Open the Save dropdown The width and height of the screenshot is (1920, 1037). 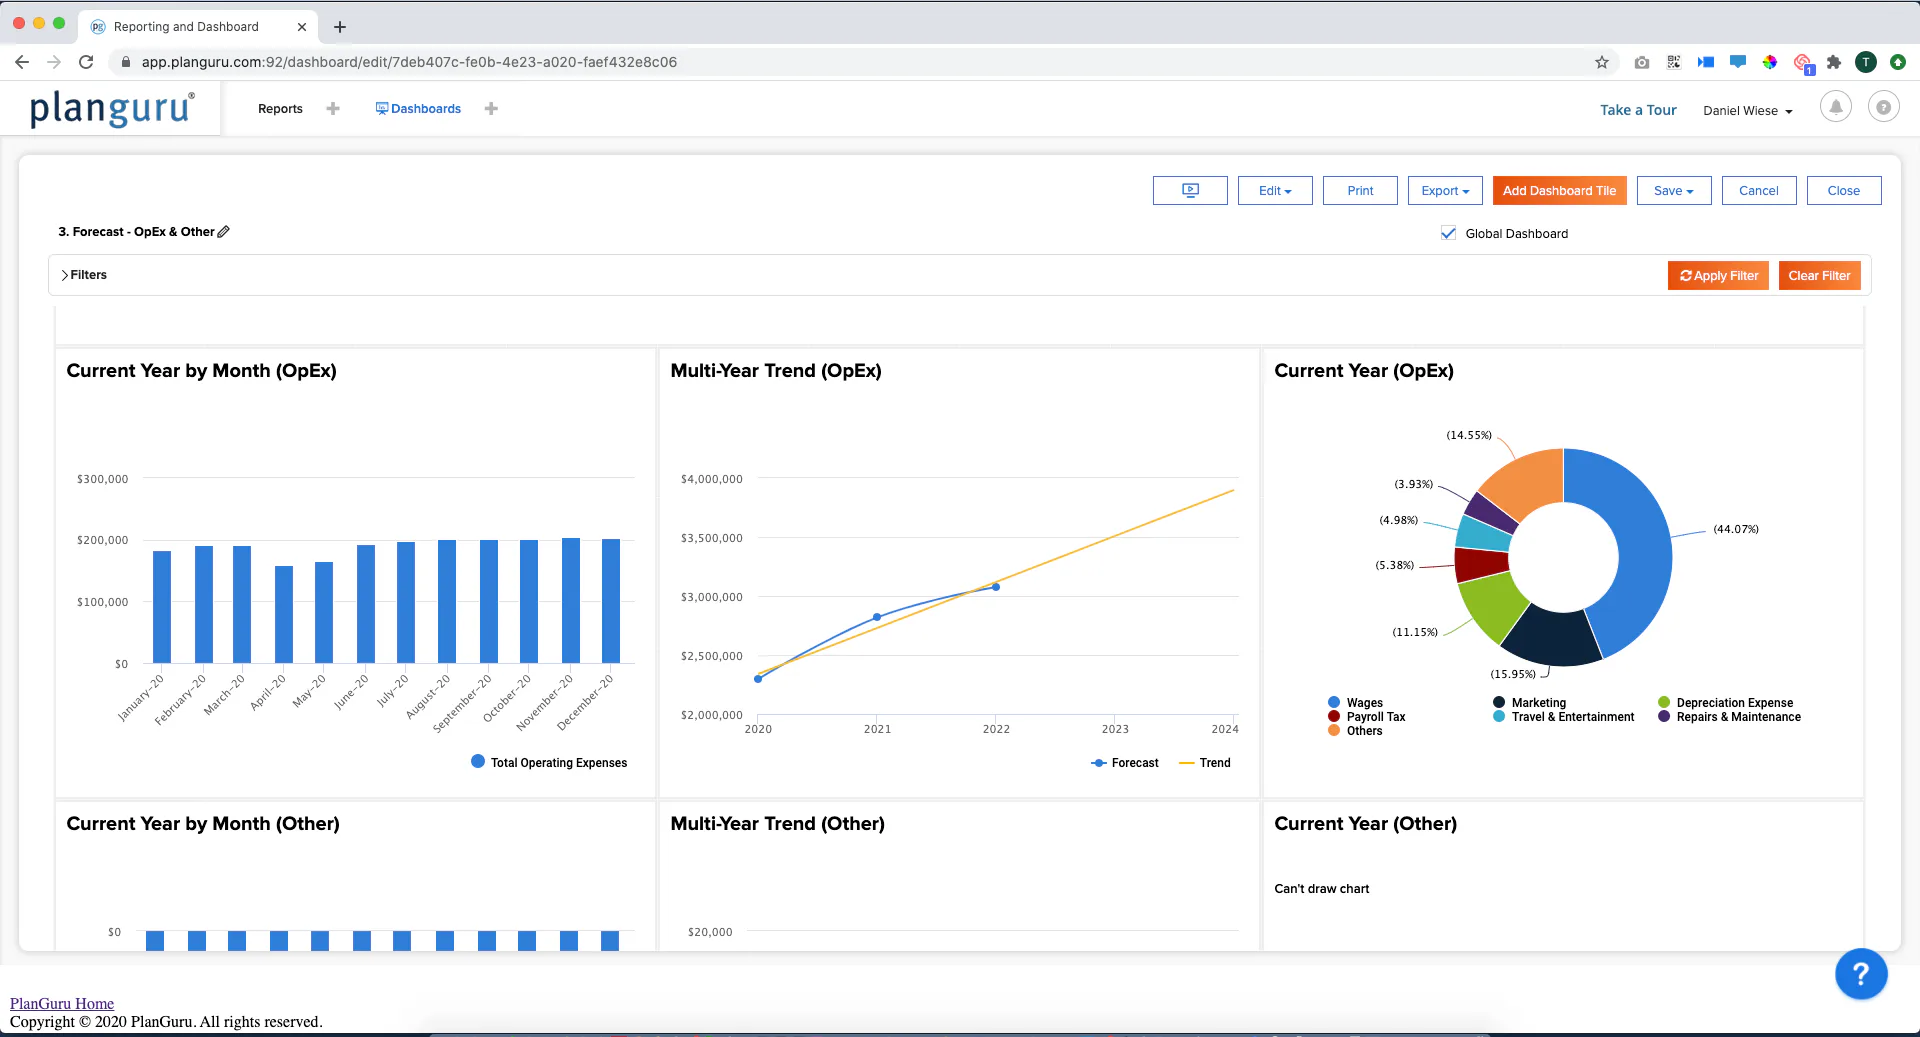(x=1674, y=191)
